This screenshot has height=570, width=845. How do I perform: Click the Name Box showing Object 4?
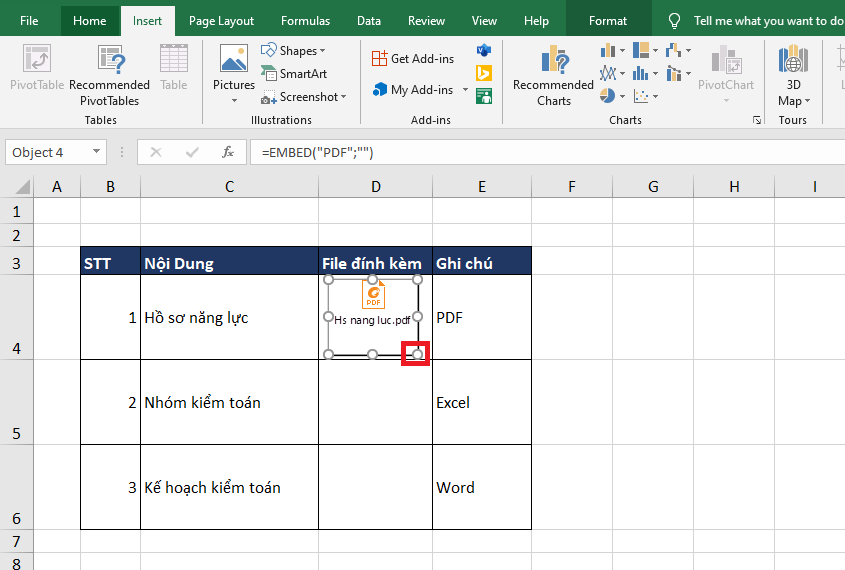pos(49,152)
